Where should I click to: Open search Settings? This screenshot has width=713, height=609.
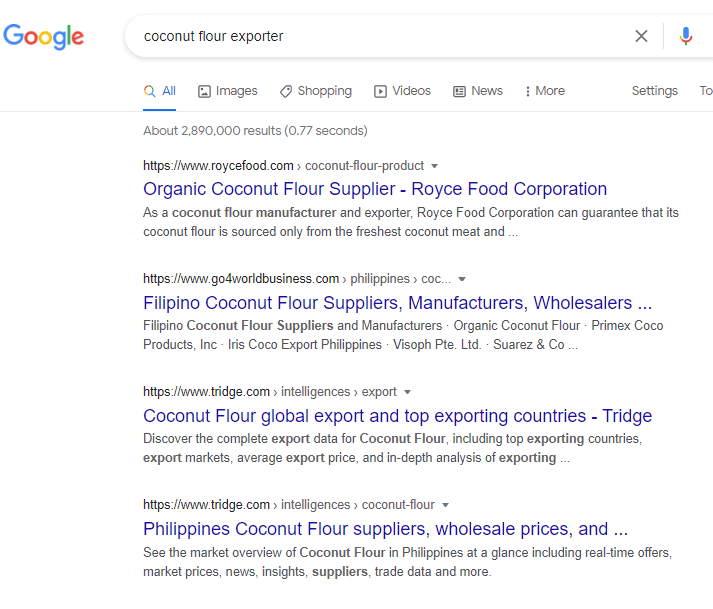654,91
